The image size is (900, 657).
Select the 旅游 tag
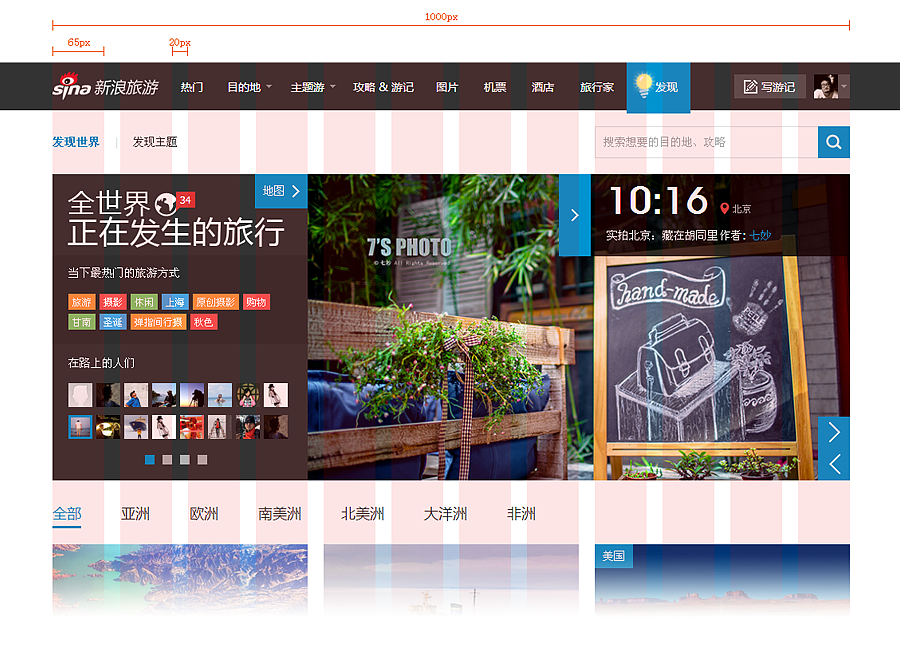(82, 302)
